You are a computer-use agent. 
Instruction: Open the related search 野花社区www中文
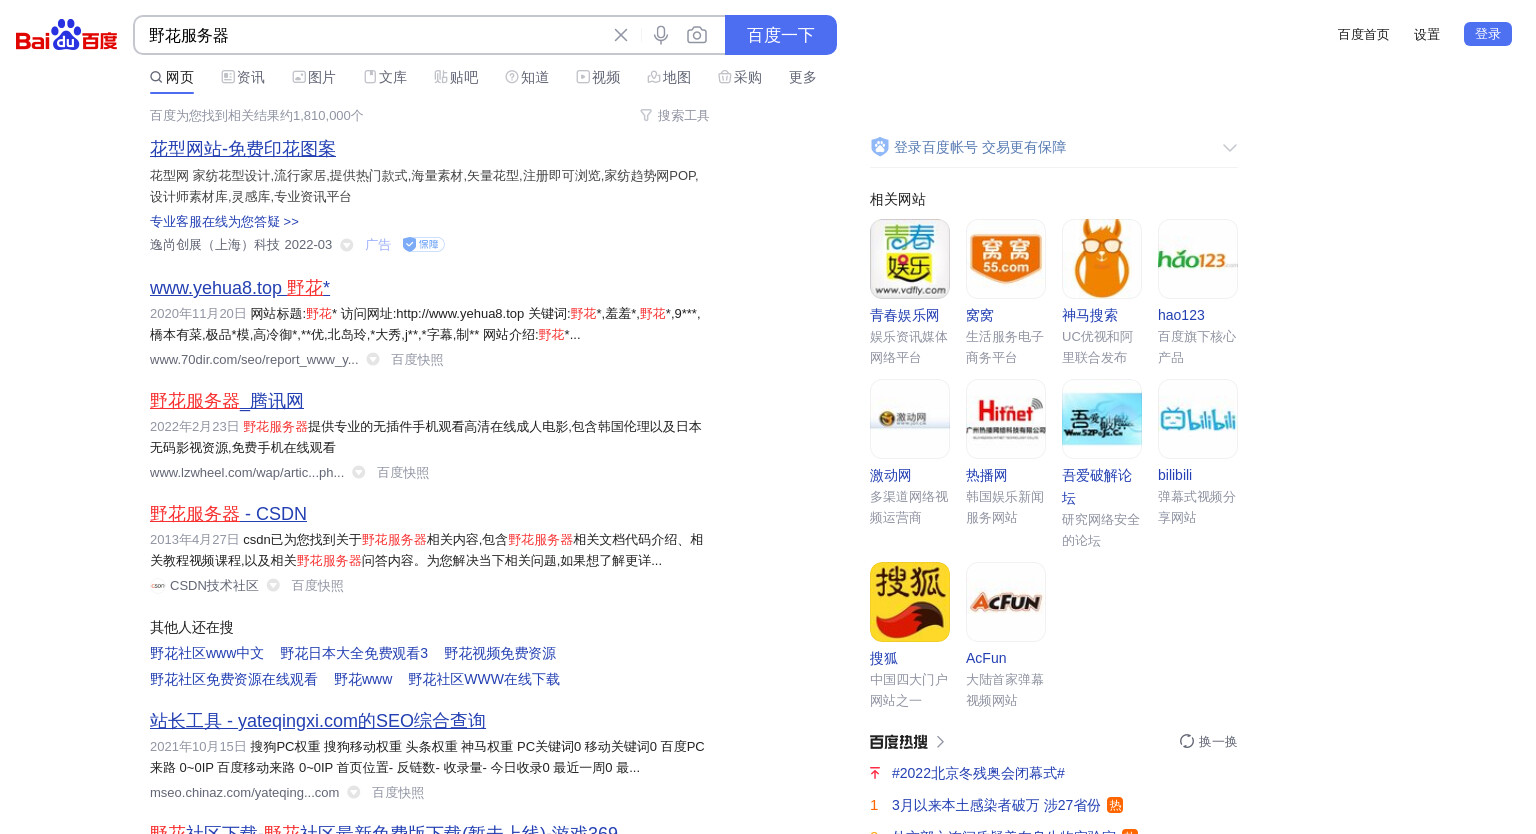(x=207, y=653)
